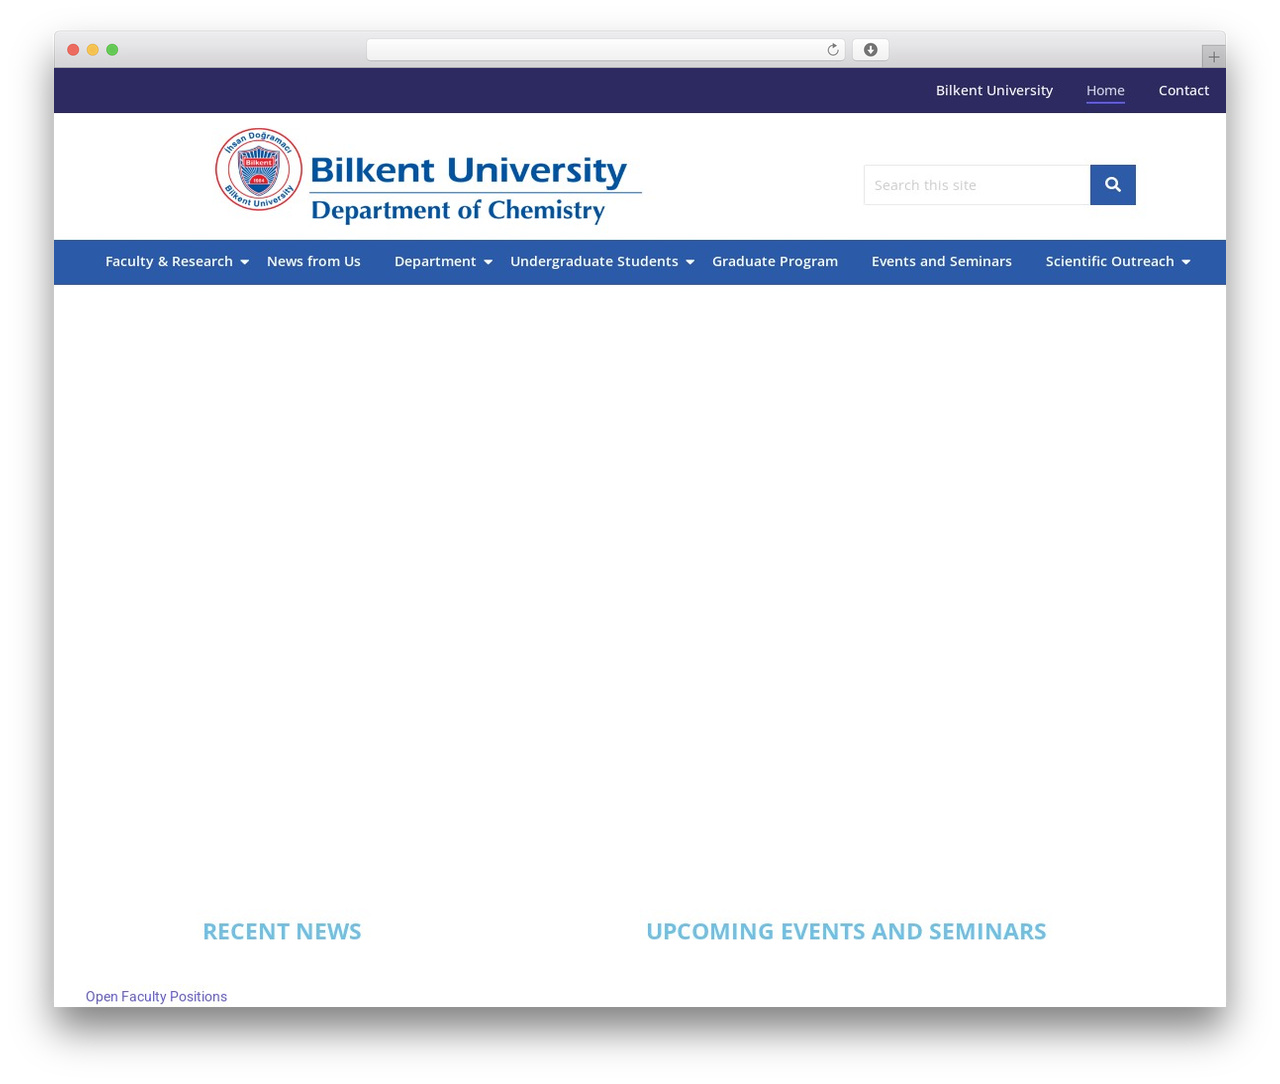This screenshot has width=1280, height=1084.
Task: Open the browser downloads icon
Action: [x=870, y=50]
